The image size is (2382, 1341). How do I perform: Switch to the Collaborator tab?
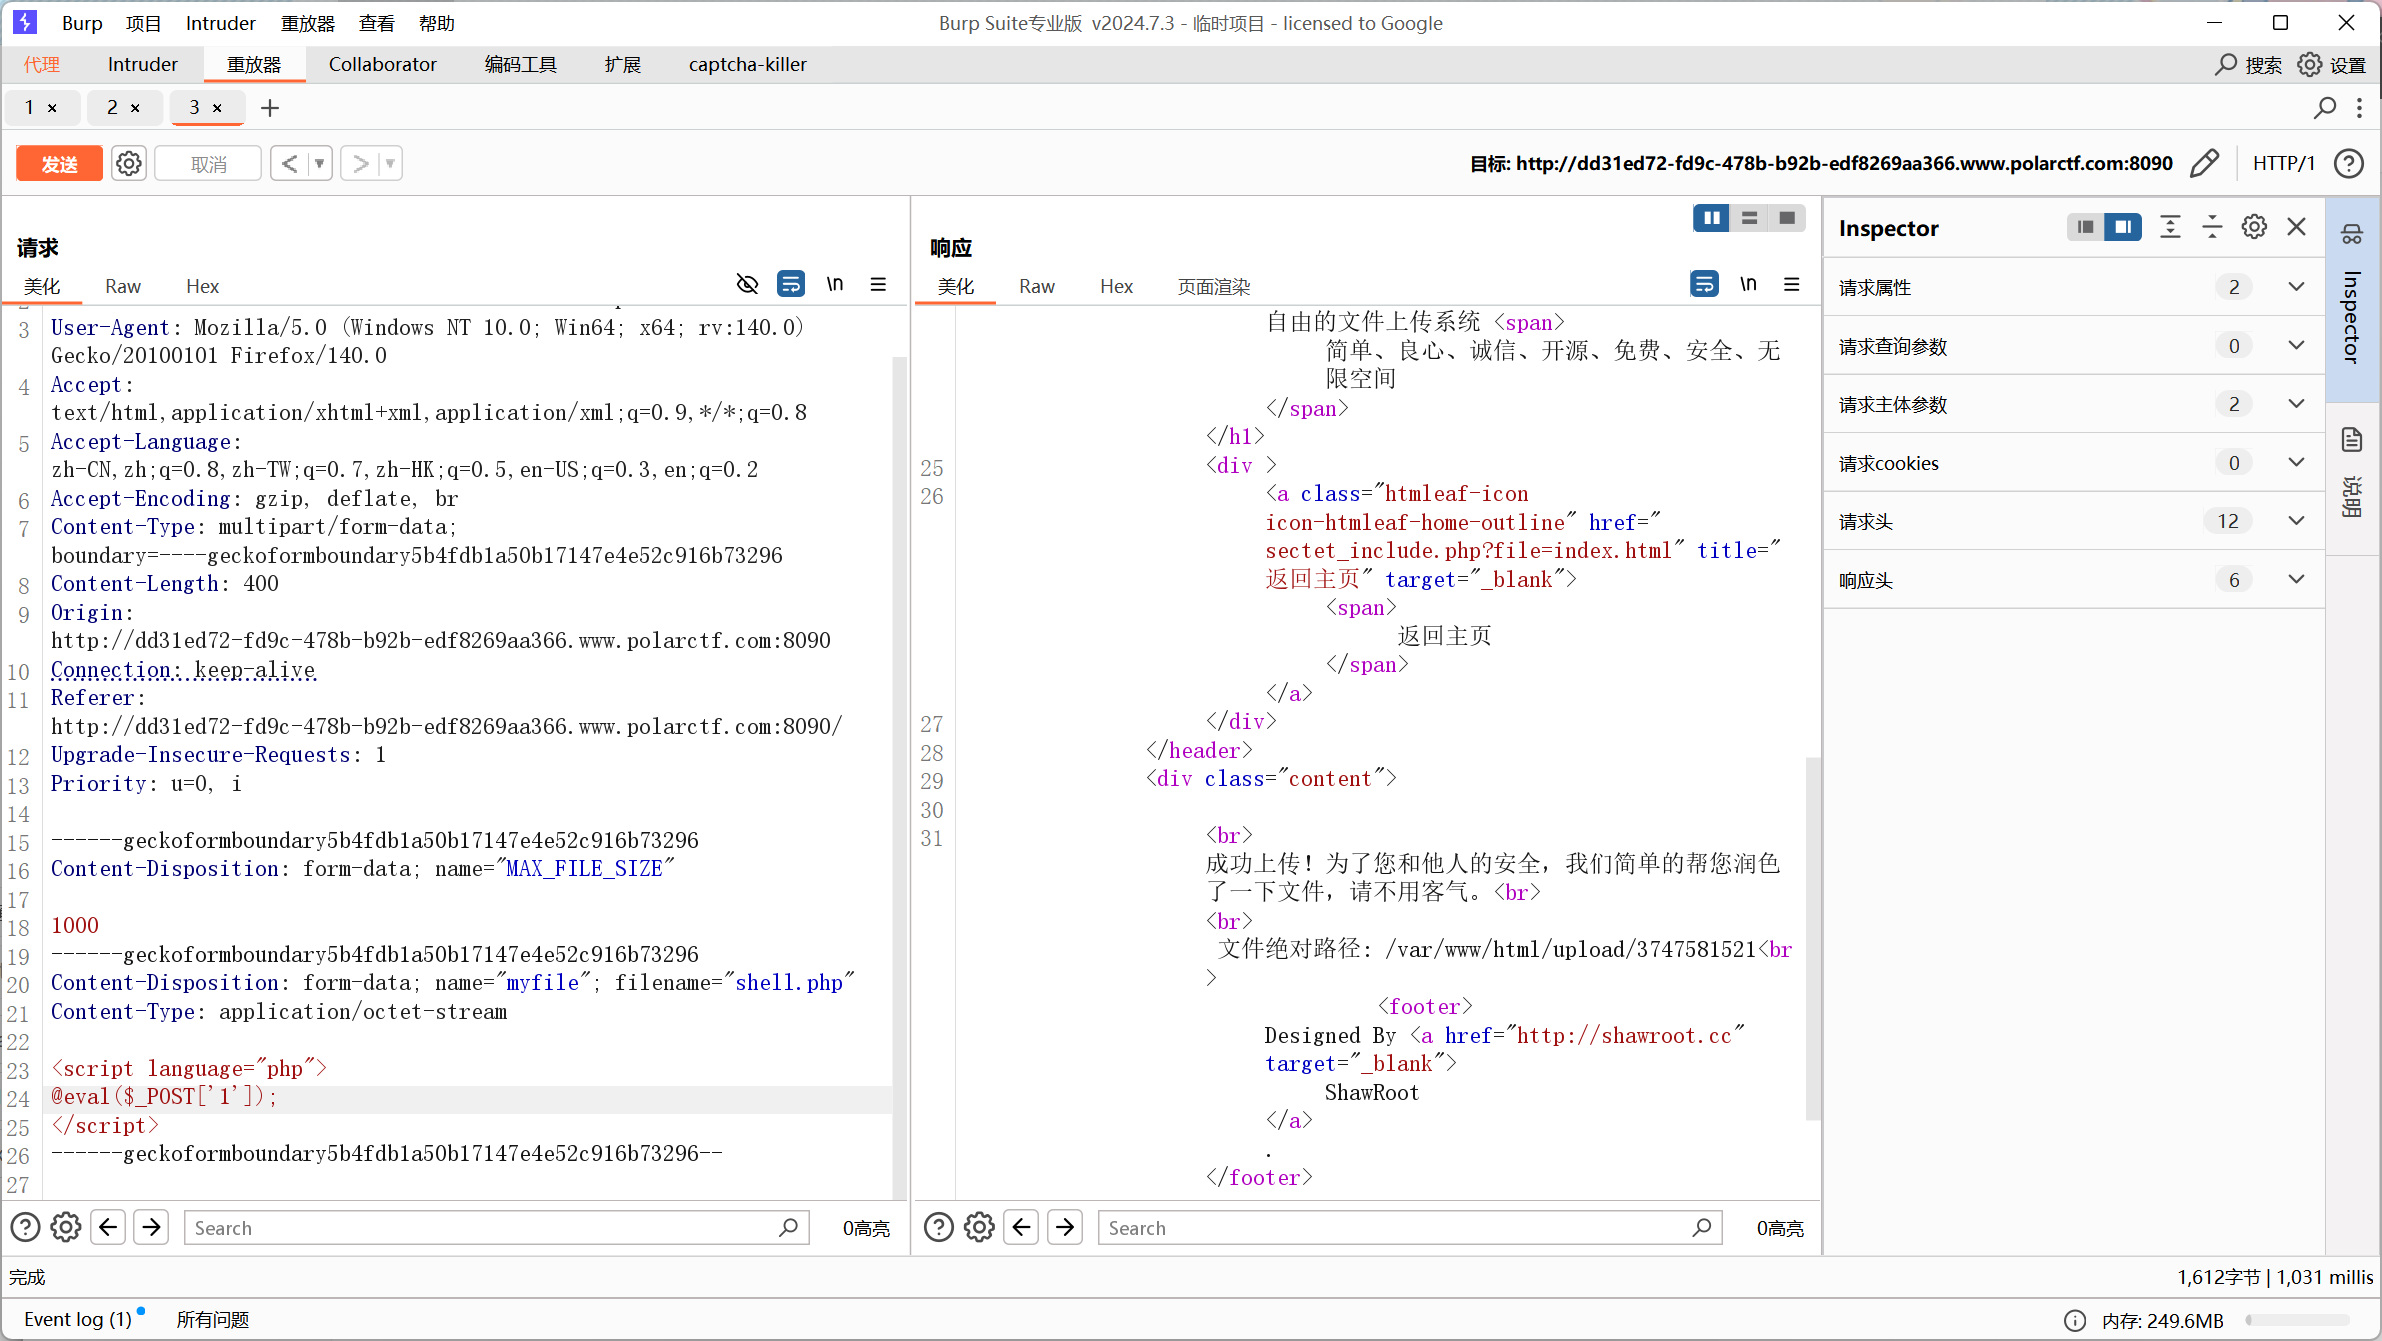(382, 64)
